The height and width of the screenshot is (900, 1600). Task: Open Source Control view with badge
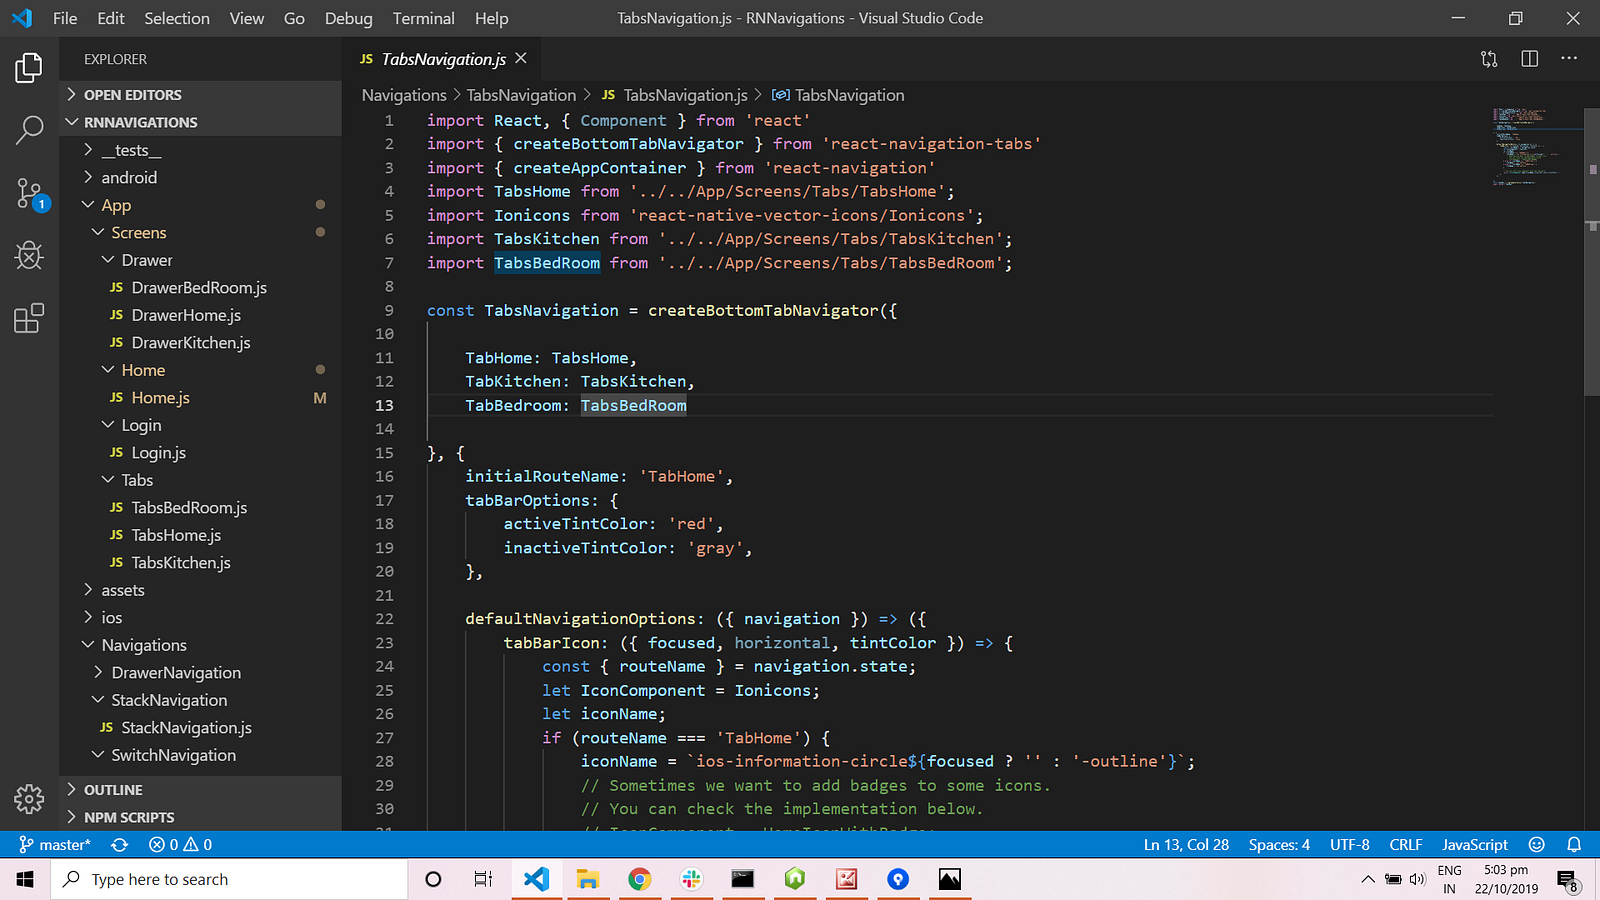pos(31,194)
